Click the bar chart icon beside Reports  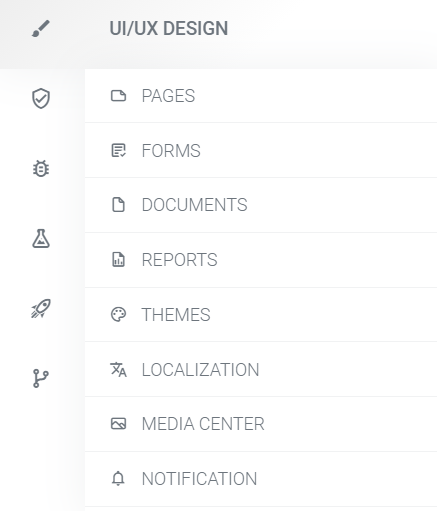click(x=118, y=260)
